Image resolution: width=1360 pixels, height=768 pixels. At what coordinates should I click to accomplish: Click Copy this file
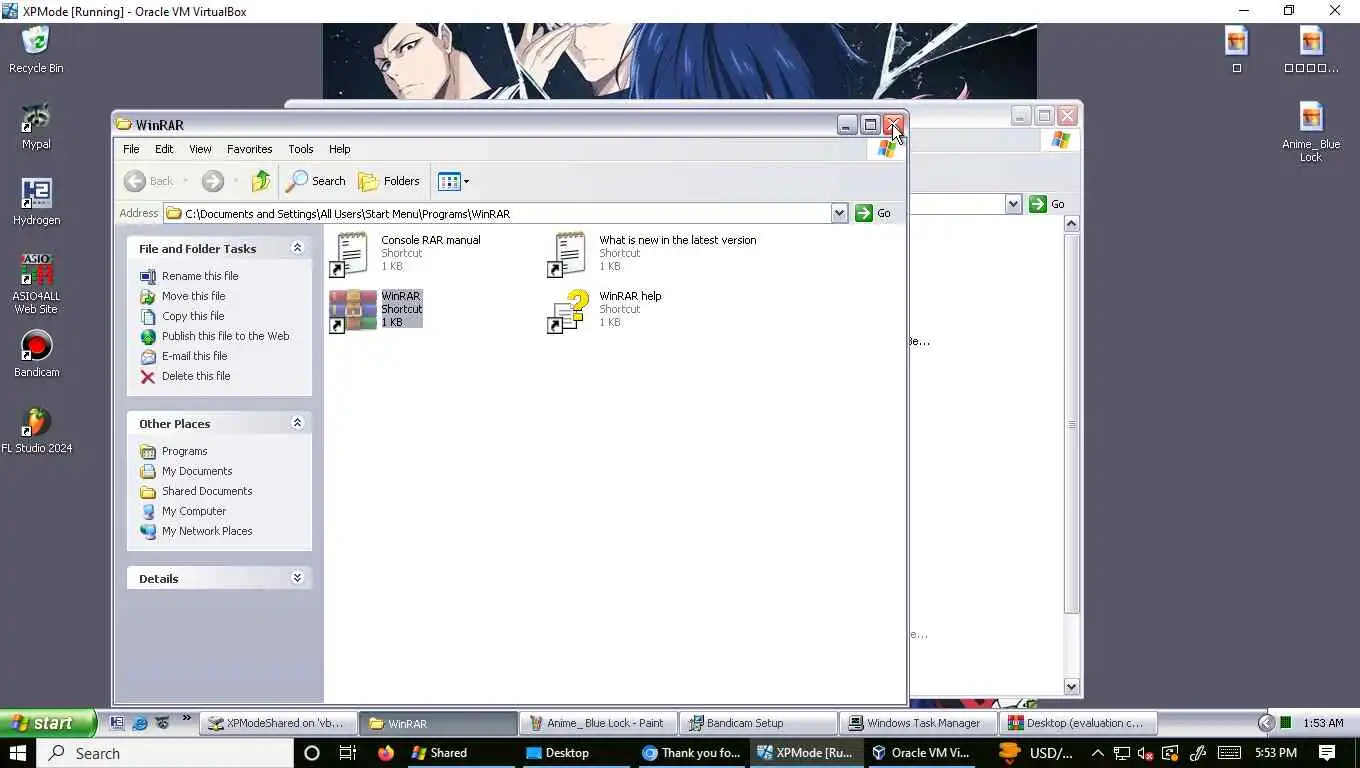[x=193, y=316]
